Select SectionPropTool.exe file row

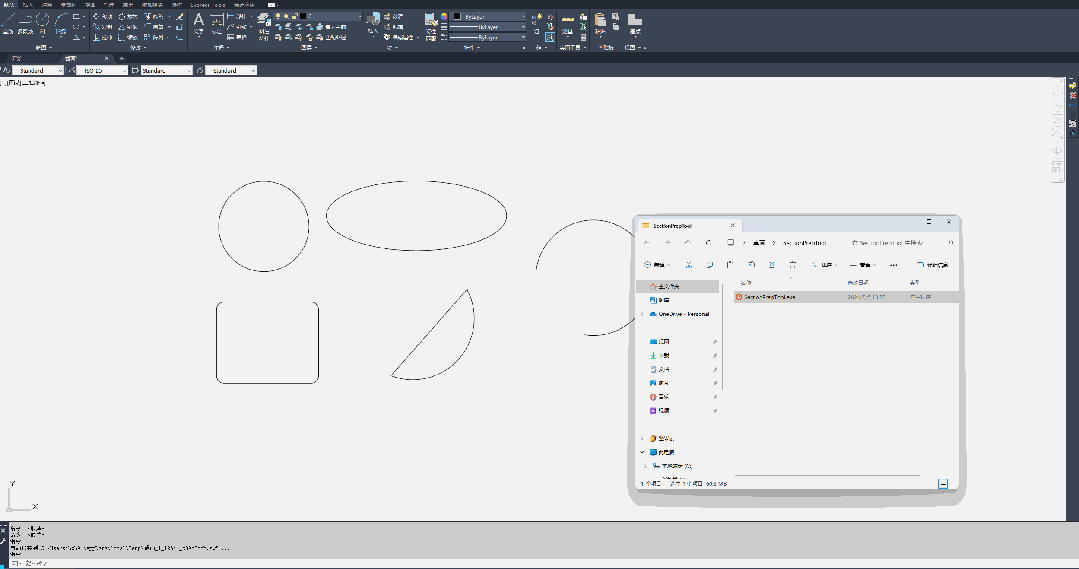click(x=846, y=297)
